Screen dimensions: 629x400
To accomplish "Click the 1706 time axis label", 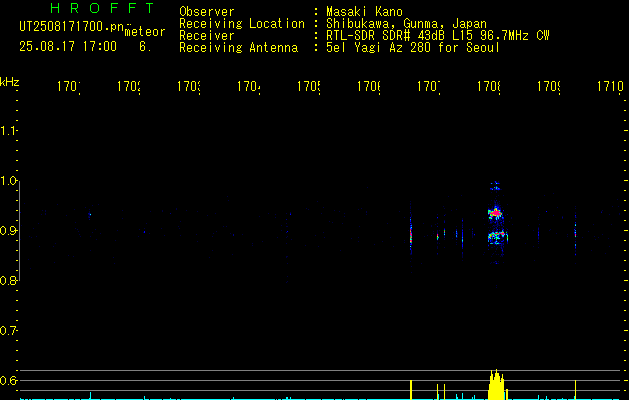I will coord(369,87).
